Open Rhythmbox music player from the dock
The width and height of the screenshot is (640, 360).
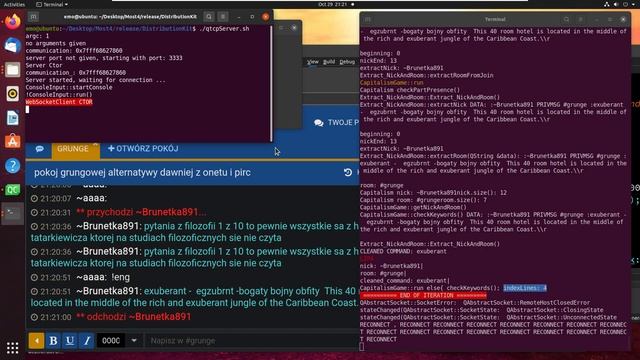click(x=13, y=93)
